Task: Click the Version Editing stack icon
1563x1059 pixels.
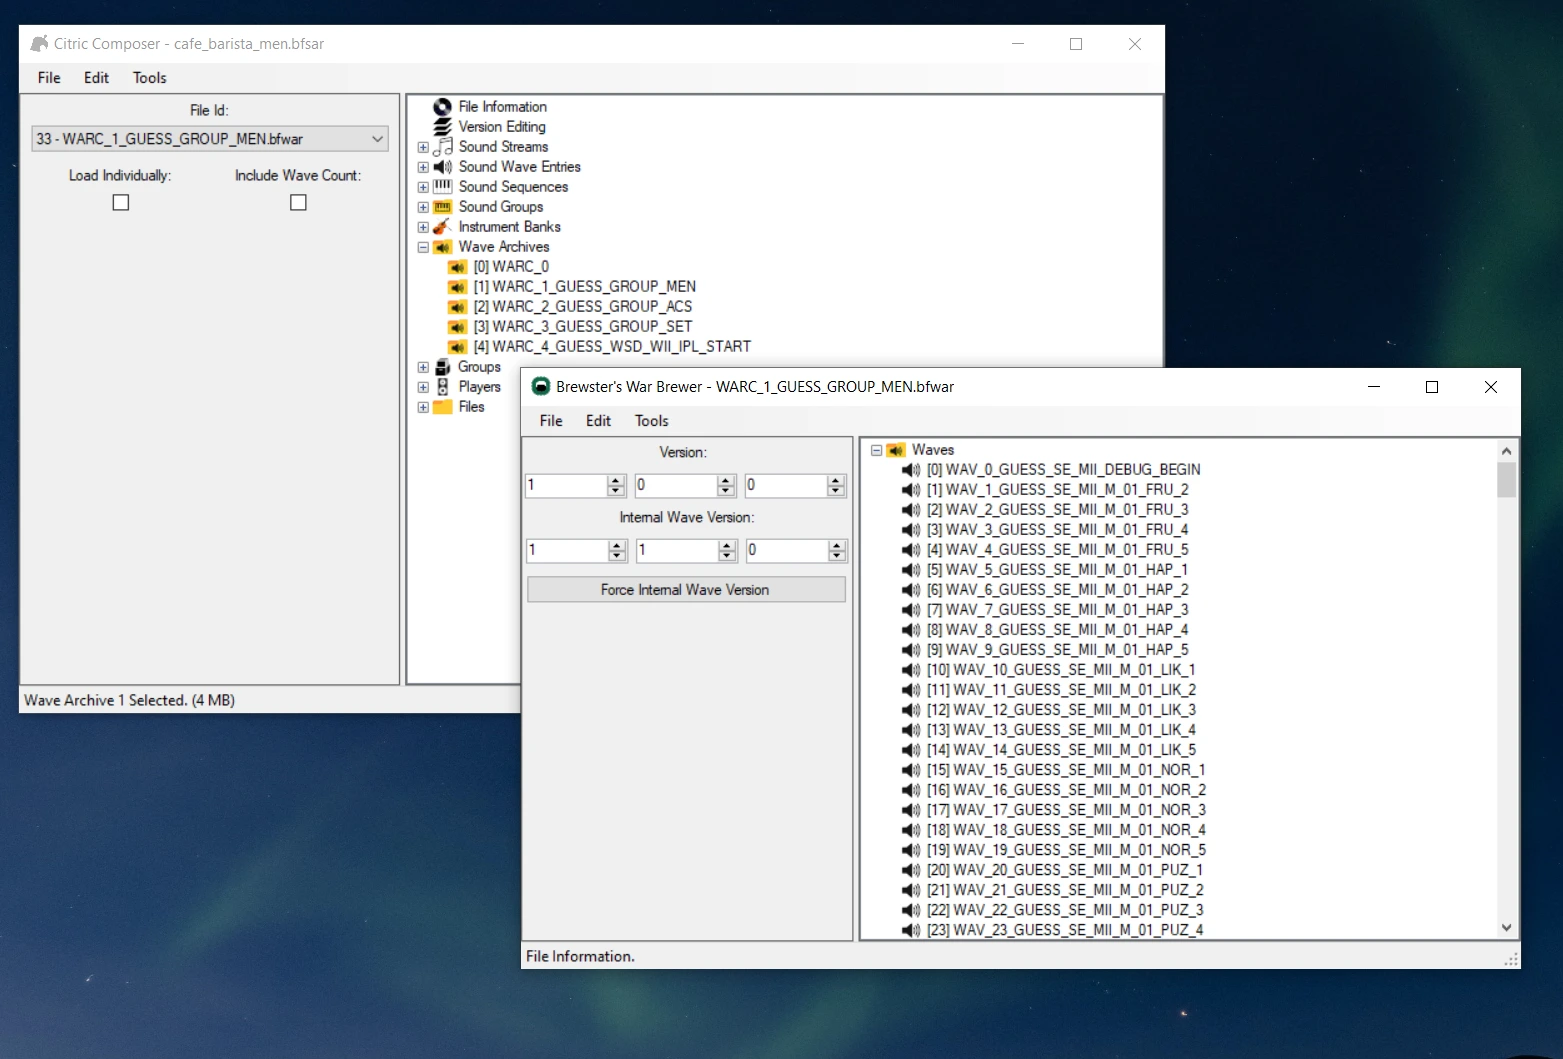Action: [x=442, y=127]
